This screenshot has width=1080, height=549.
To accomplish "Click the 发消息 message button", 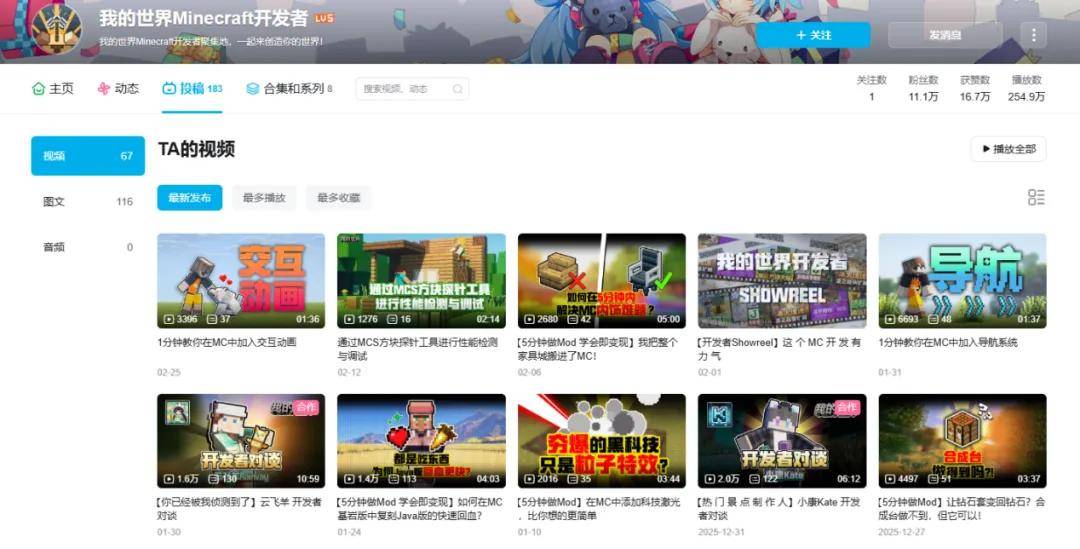I will coord(945,35).
